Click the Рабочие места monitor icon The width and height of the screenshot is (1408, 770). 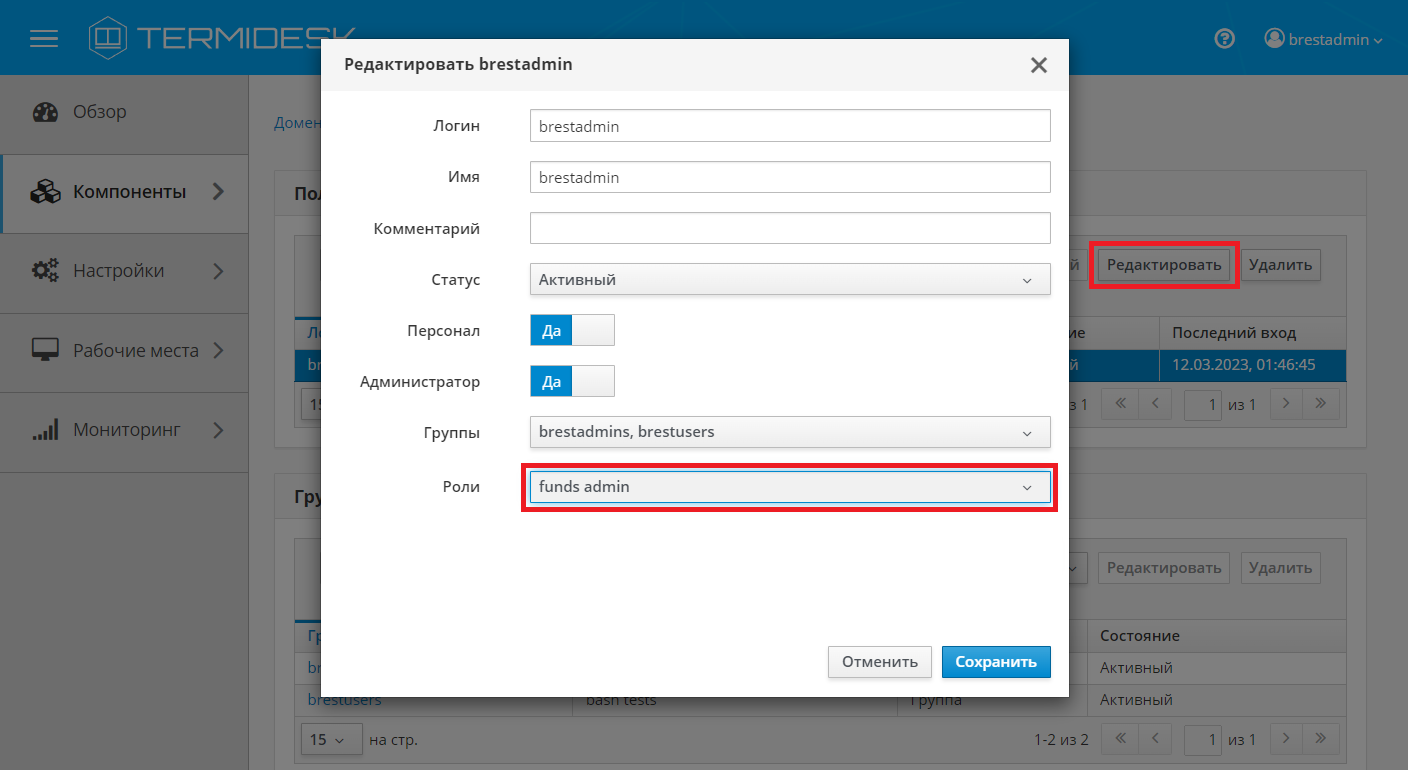click(x=46, y=351)
